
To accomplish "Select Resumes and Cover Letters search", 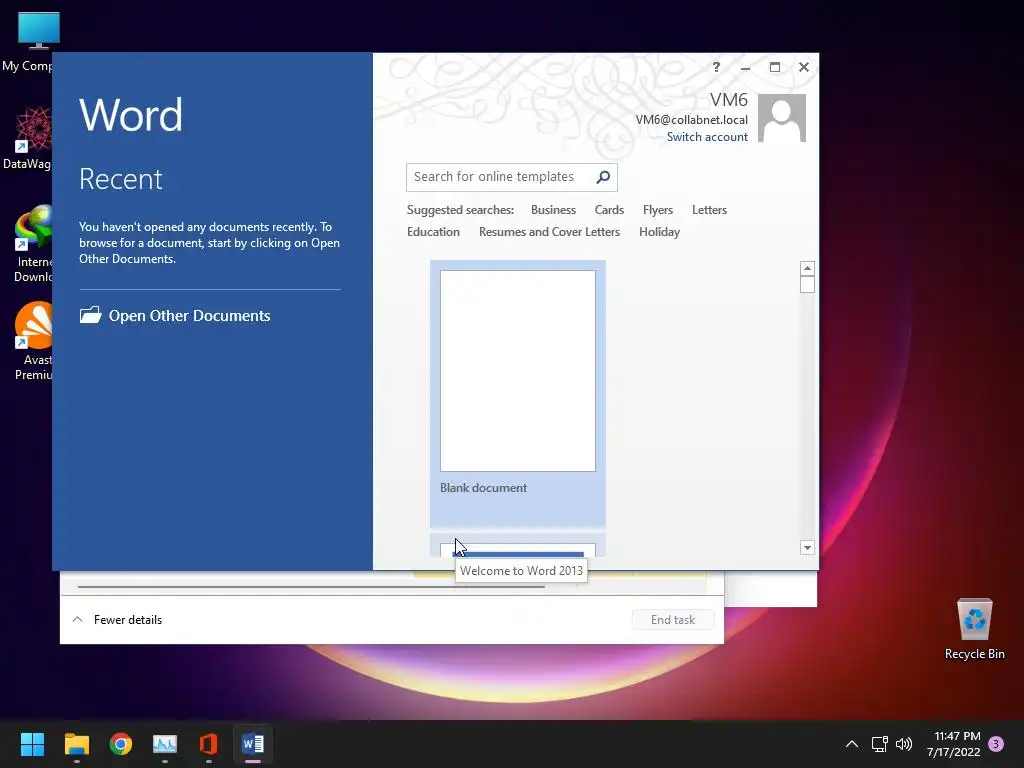I will 549,232.
